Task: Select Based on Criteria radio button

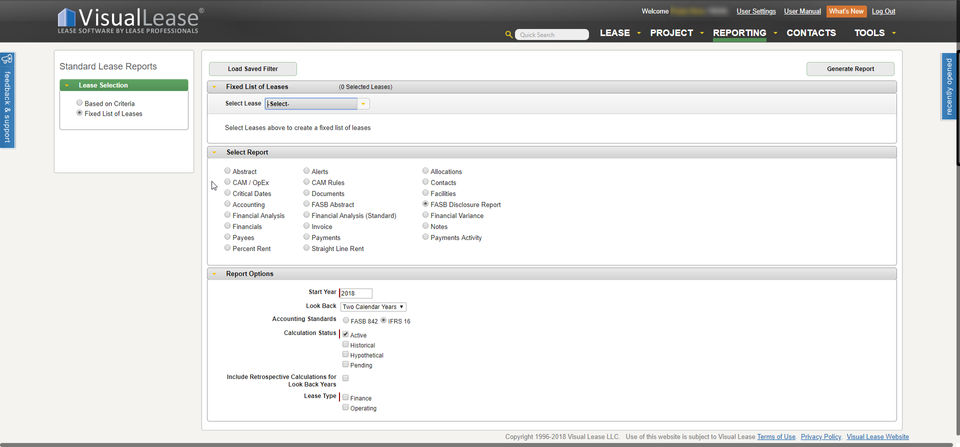Action: pos(80,103)
